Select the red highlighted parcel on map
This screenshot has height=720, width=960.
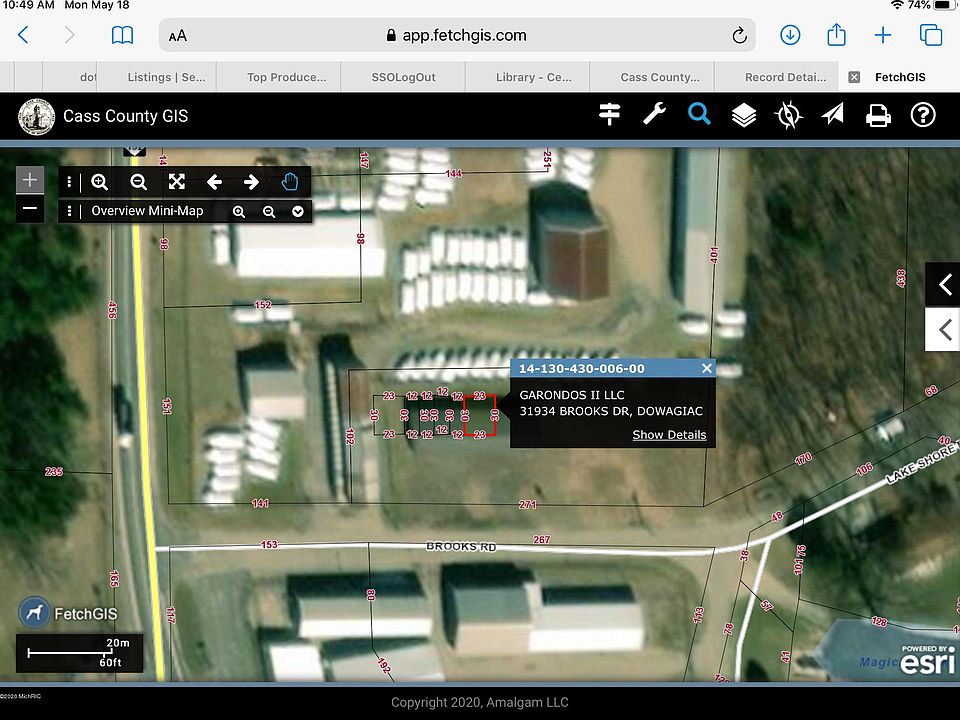coord(479,415)
